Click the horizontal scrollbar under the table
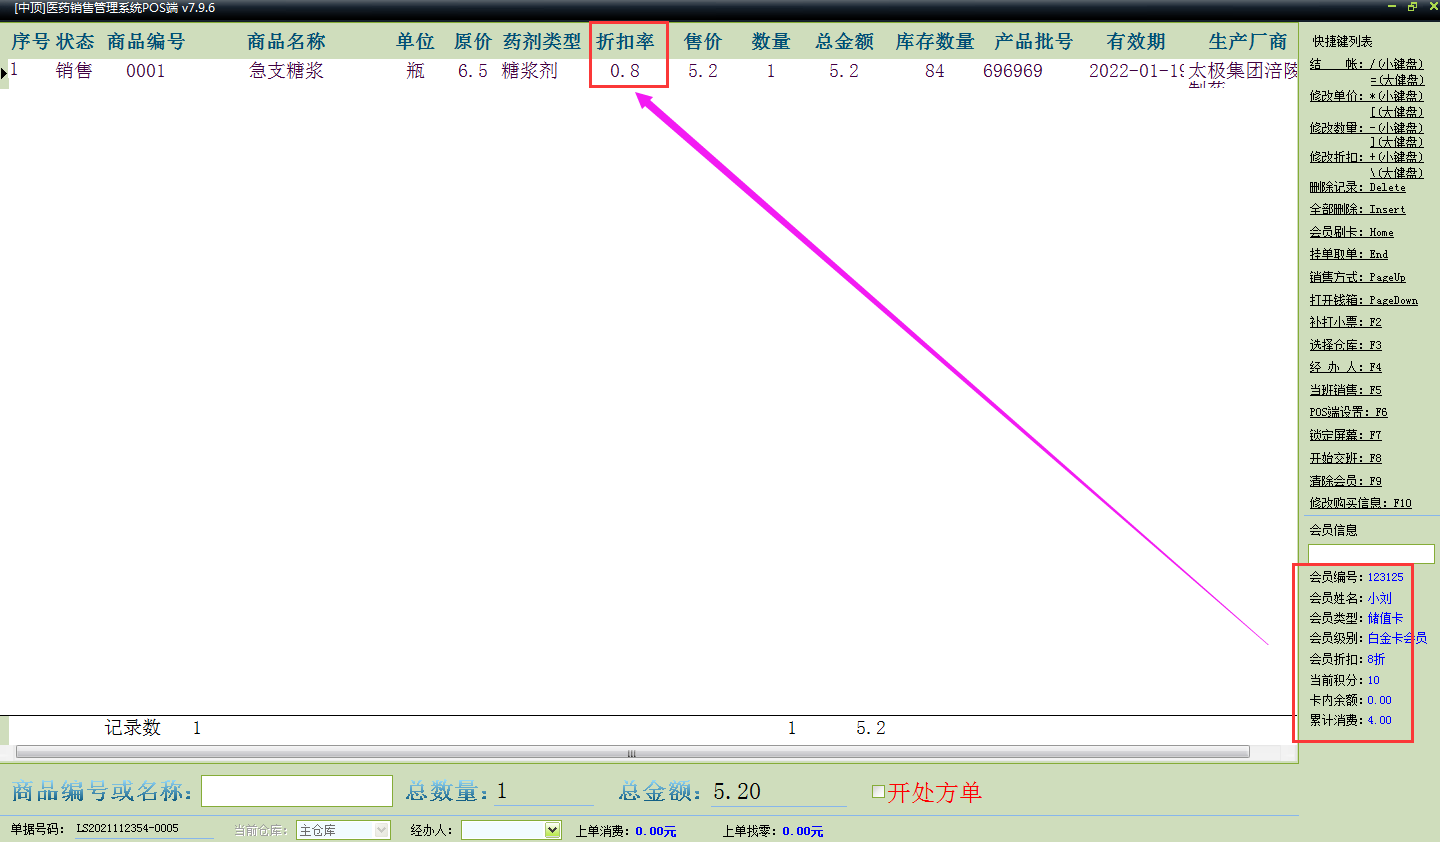The height and width of the screenshot is (842, 1440). pyautogui.click(x=632, y=752)
